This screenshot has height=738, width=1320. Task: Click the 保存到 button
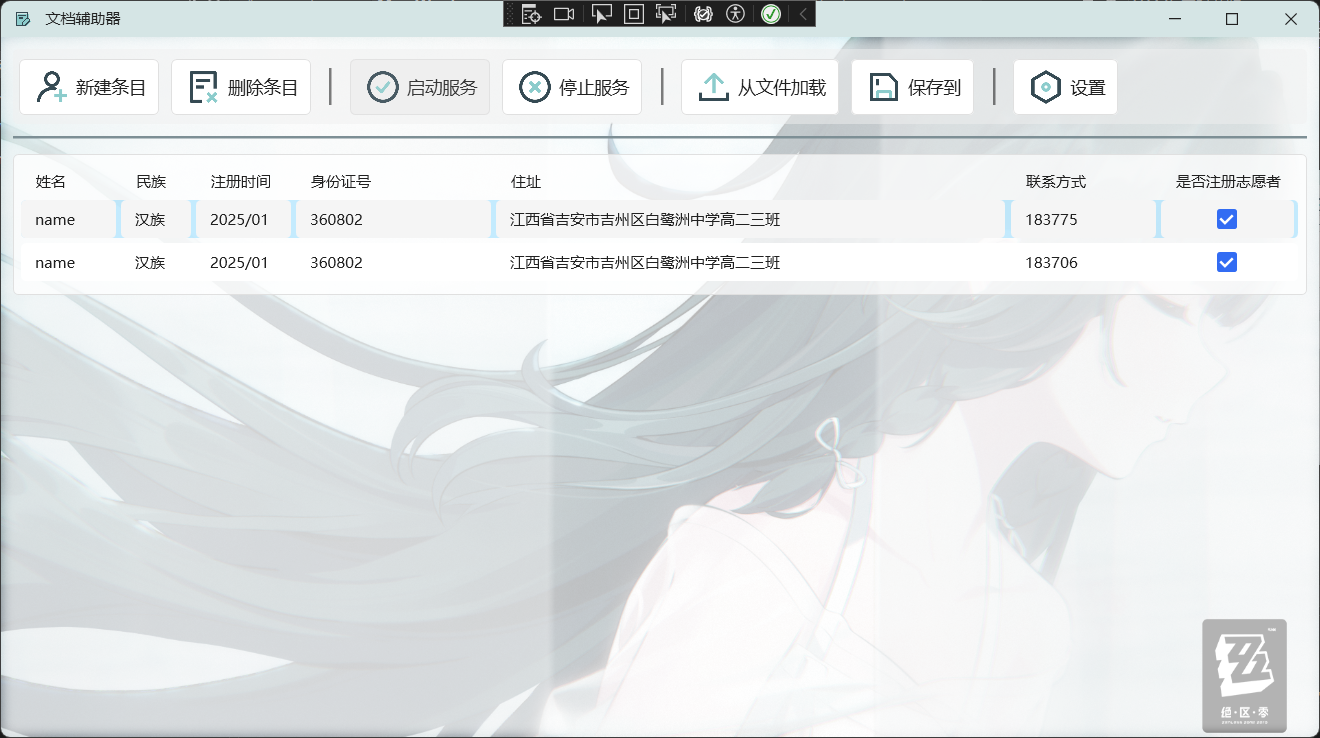912,87
